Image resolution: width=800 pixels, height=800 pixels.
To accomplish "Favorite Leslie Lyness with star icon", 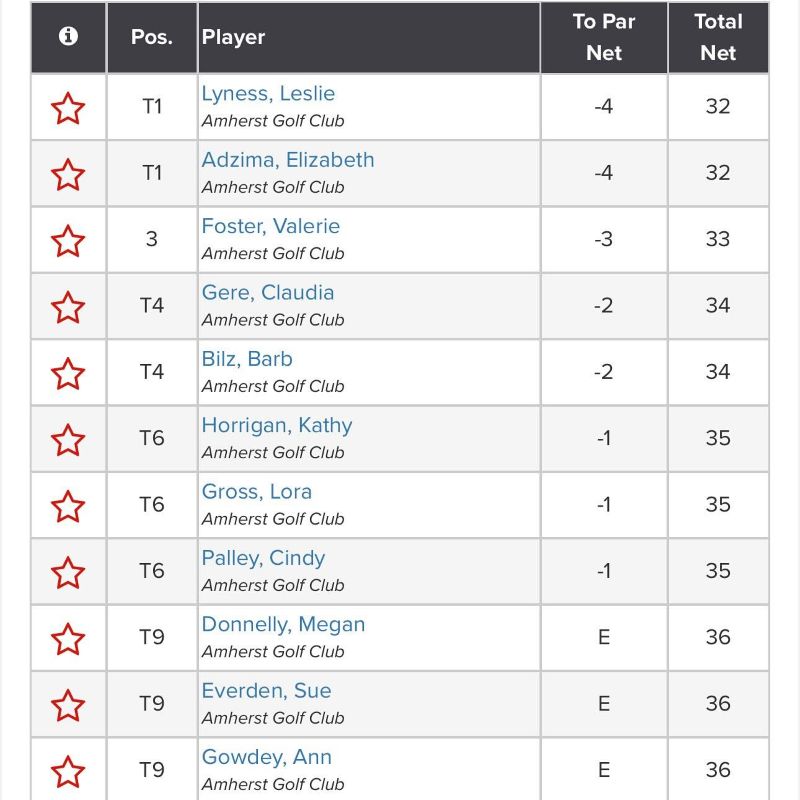I will [68, 108].
